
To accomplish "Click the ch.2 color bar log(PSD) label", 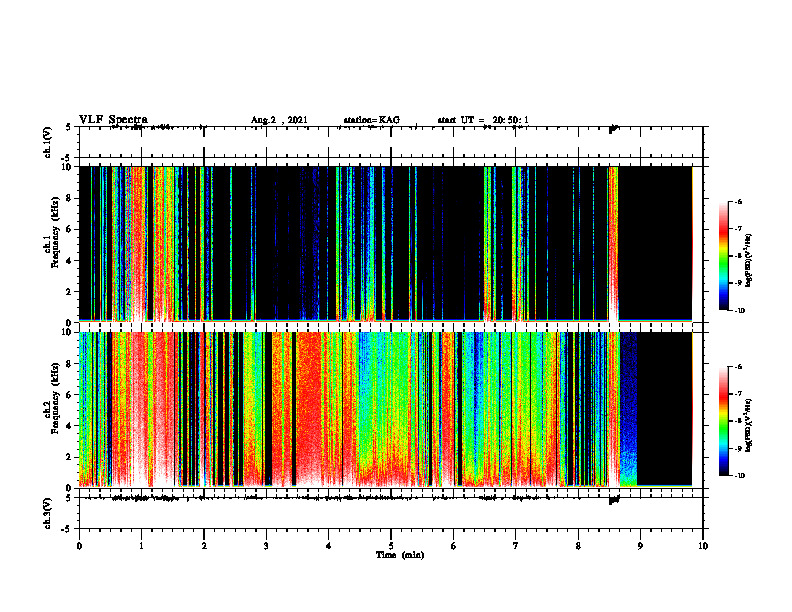I will pyautogui.click(x=749, y=425).
